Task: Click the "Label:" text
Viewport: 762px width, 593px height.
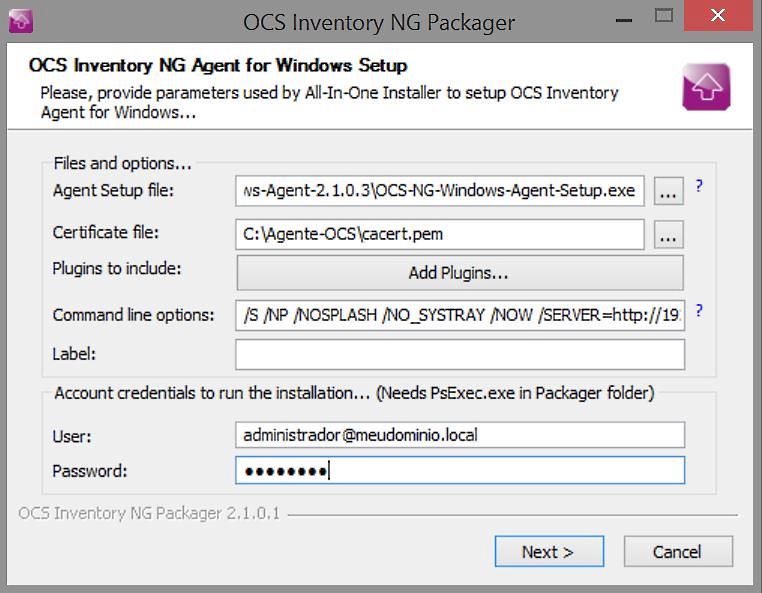Action: (74, 354)
